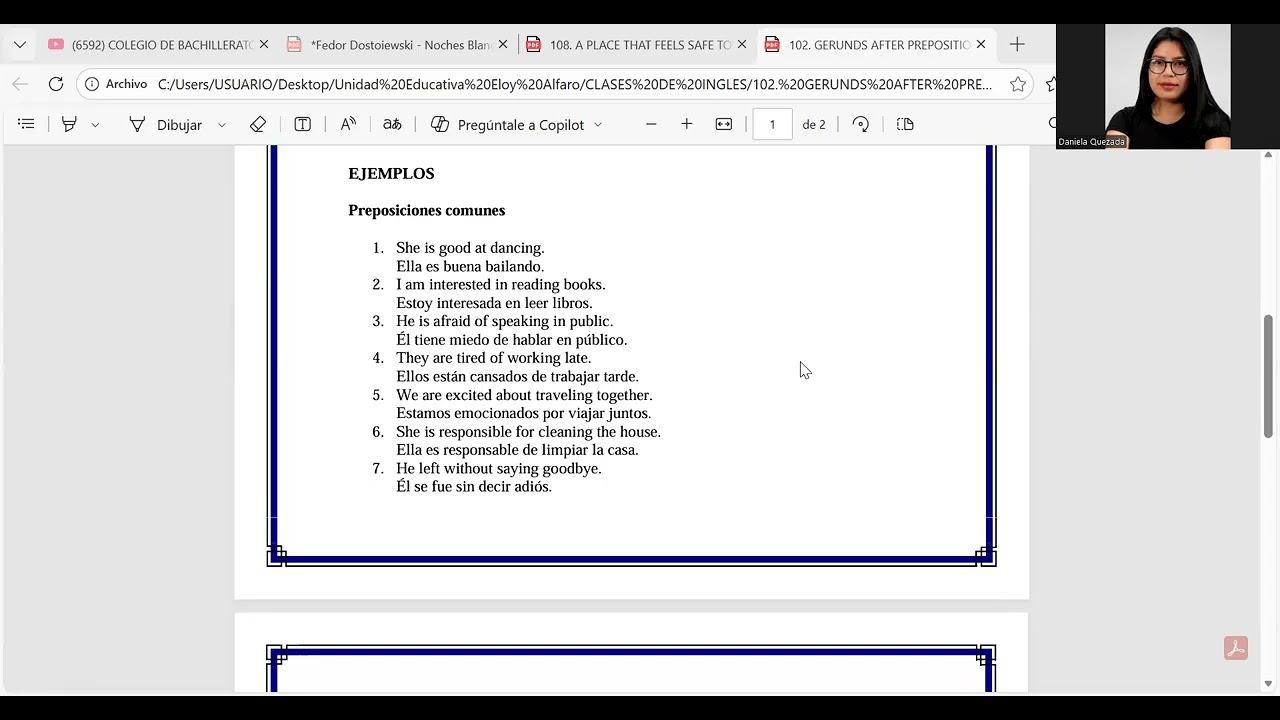Click 'Estoy interesada en leer libros.'

[x=494, y=303]
